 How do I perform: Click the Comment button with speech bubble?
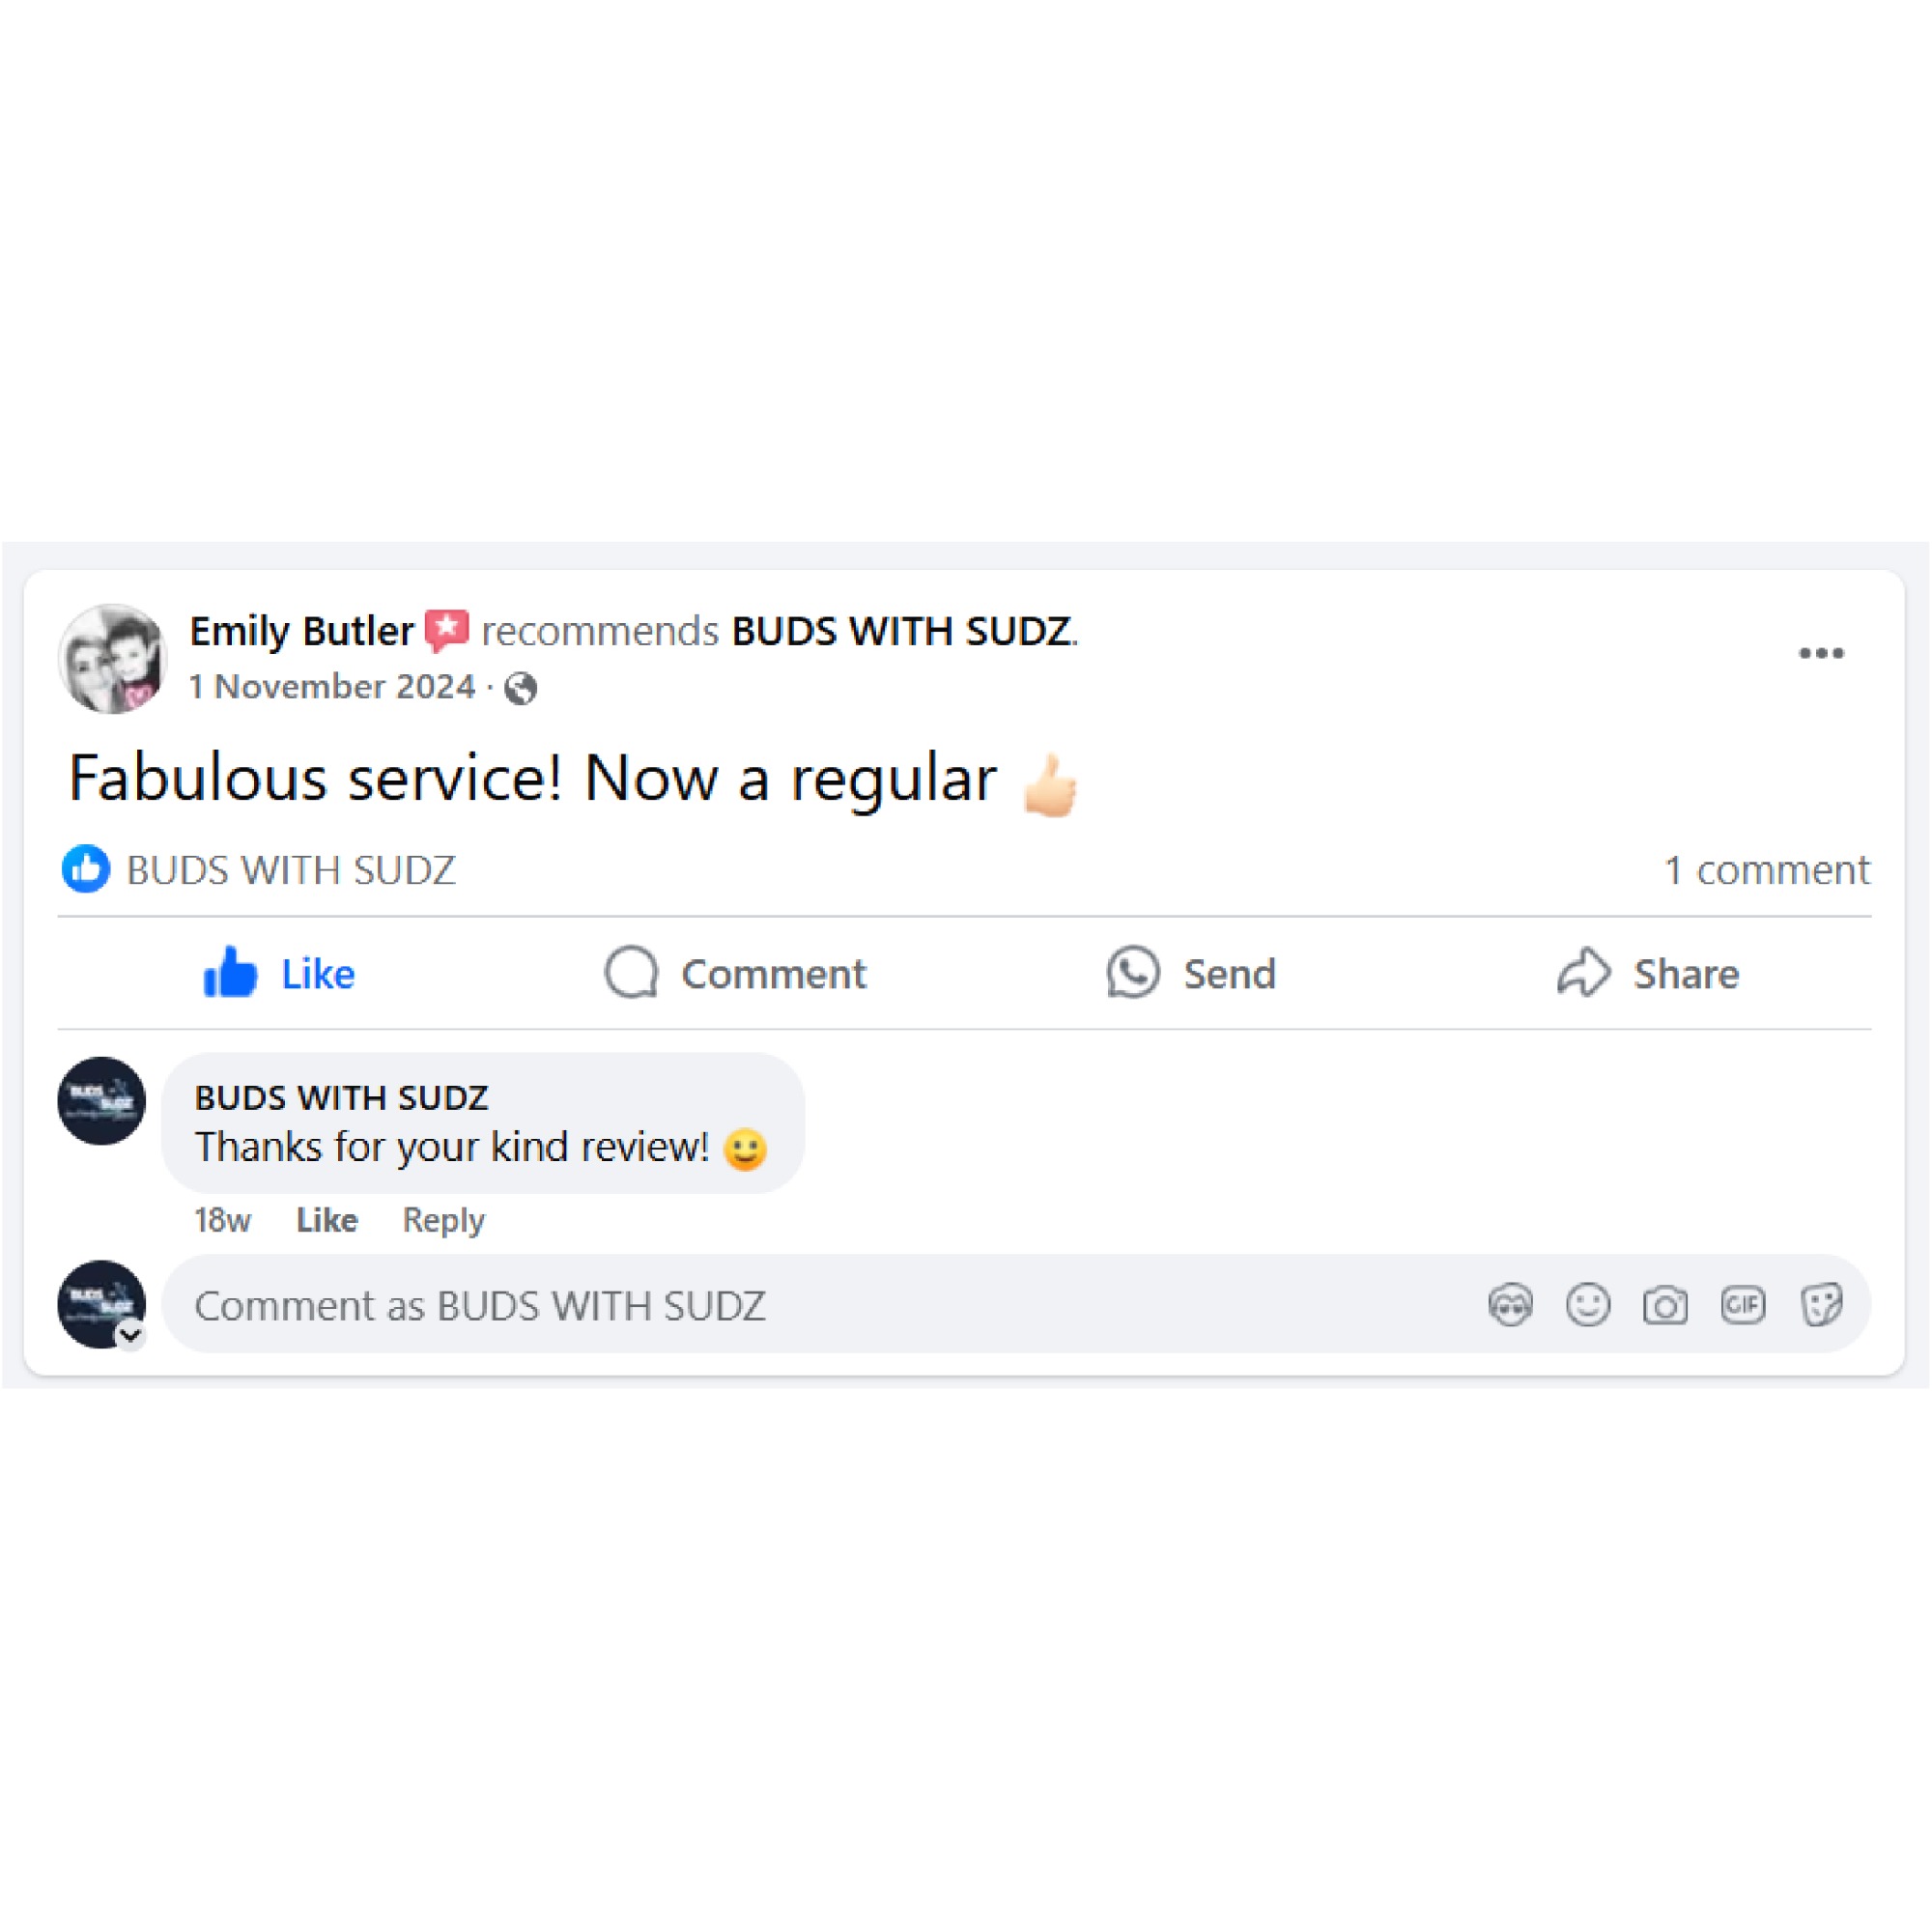(735, 973)
